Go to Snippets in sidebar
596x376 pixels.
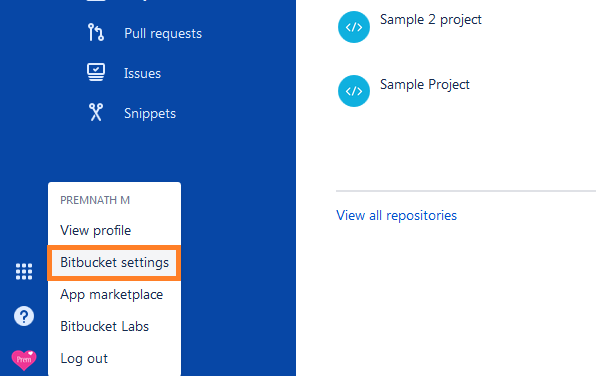click(150, 114)
